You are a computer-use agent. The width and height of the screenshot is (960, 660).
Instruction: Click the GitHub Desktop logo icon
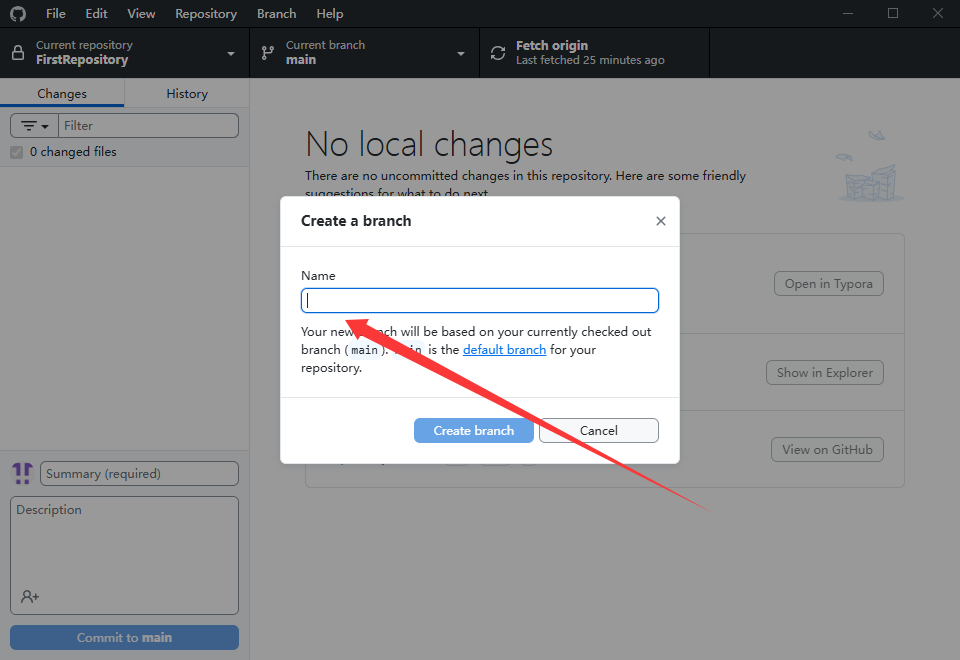click(x=18, y=14)
